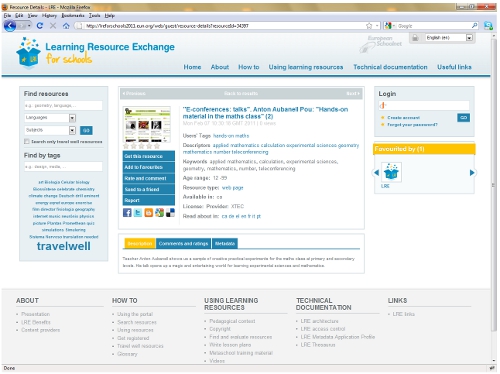Bookmark page with star icon in address bar
Viewport: 500px width, 374px height.
pyautogui.click(x=369, y=26)
